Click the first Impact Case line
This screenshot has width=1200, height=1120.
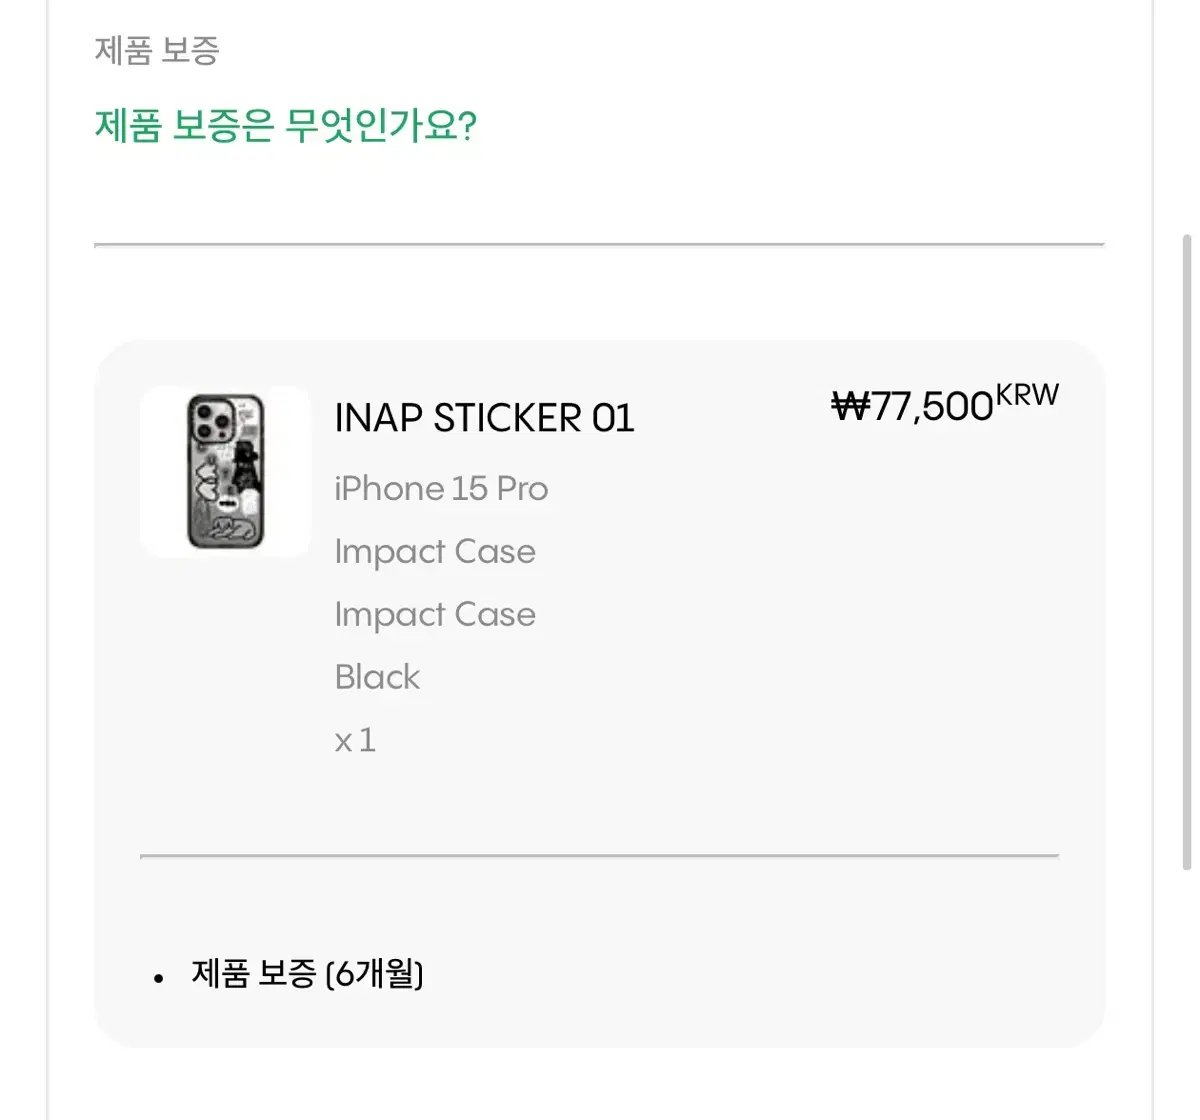click(435, 552)
